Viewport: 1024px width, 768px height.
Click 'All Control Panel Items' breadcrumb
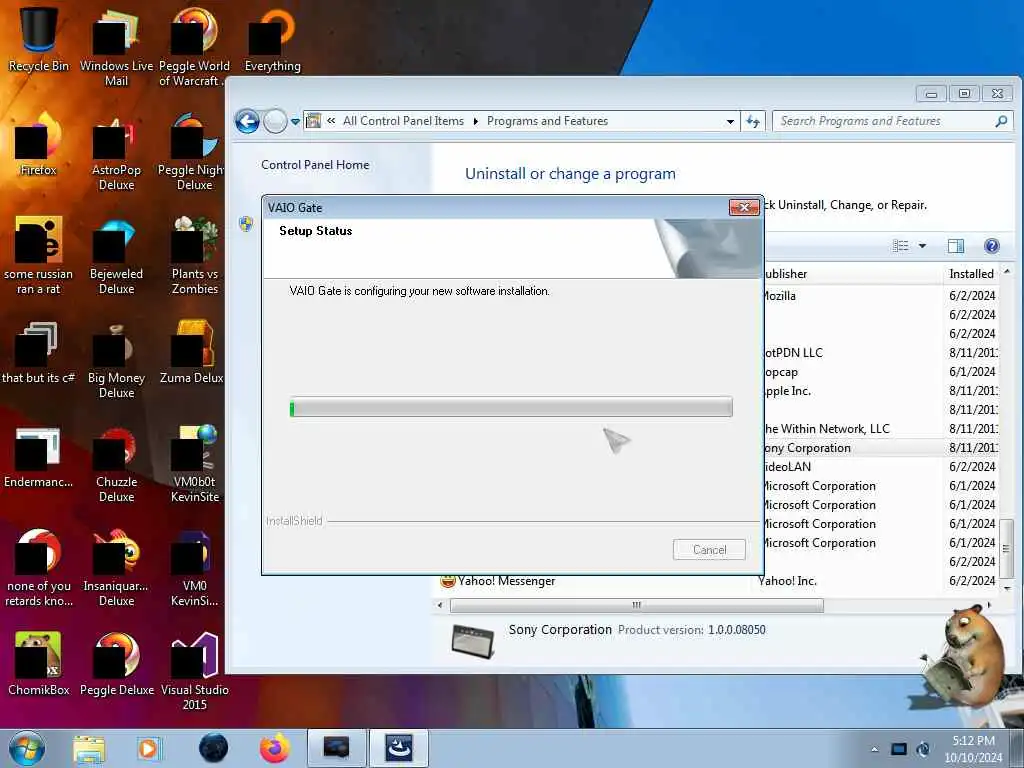[403, 121]
